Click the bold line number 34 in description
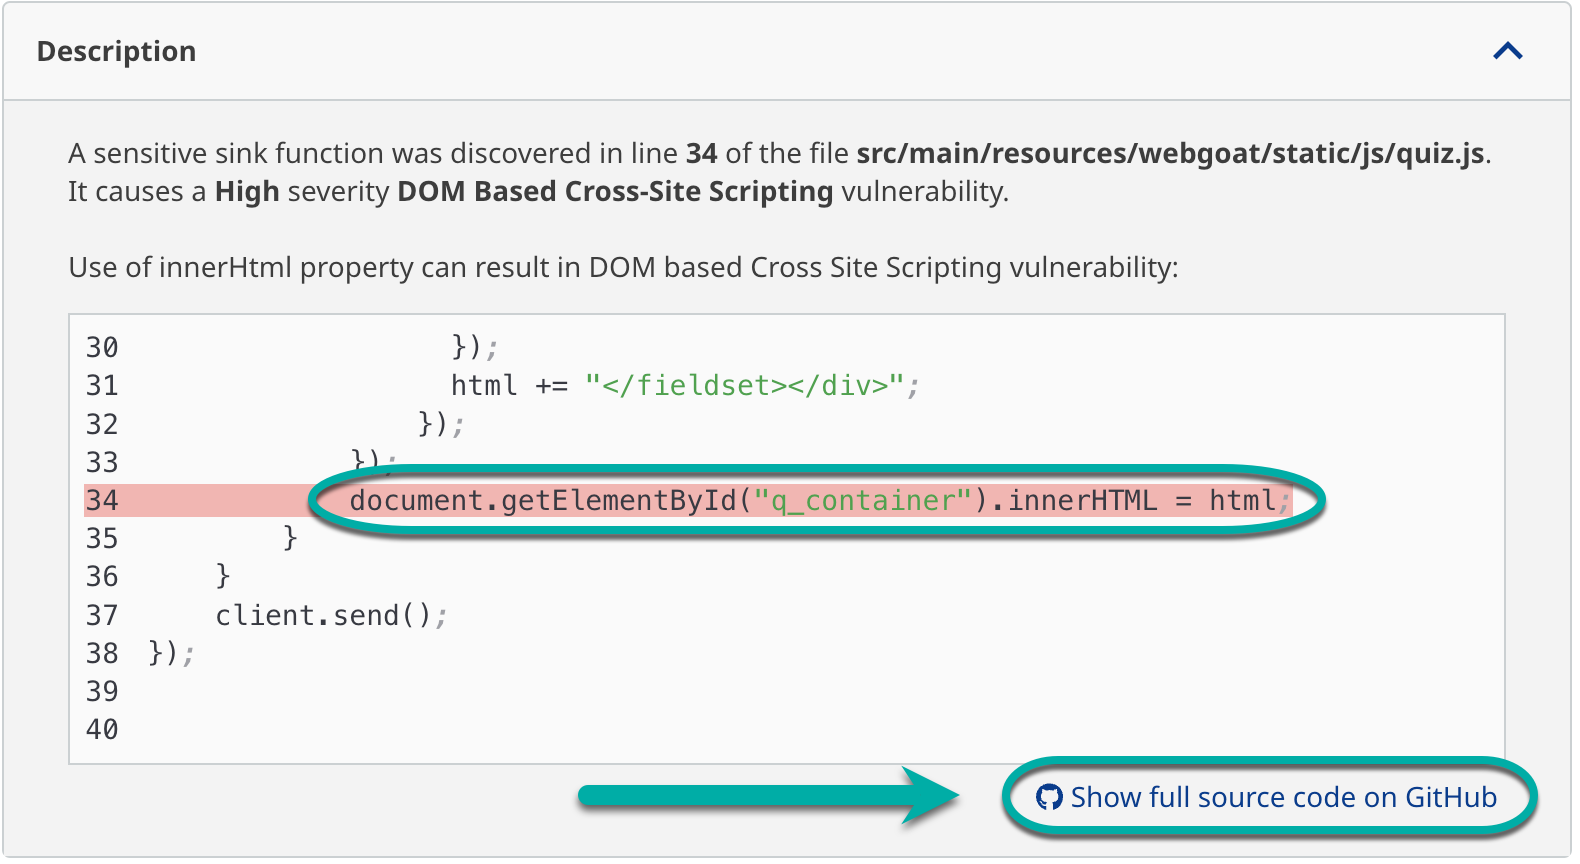The width and height of the screenshot is (1580, 864). point(701,153)
